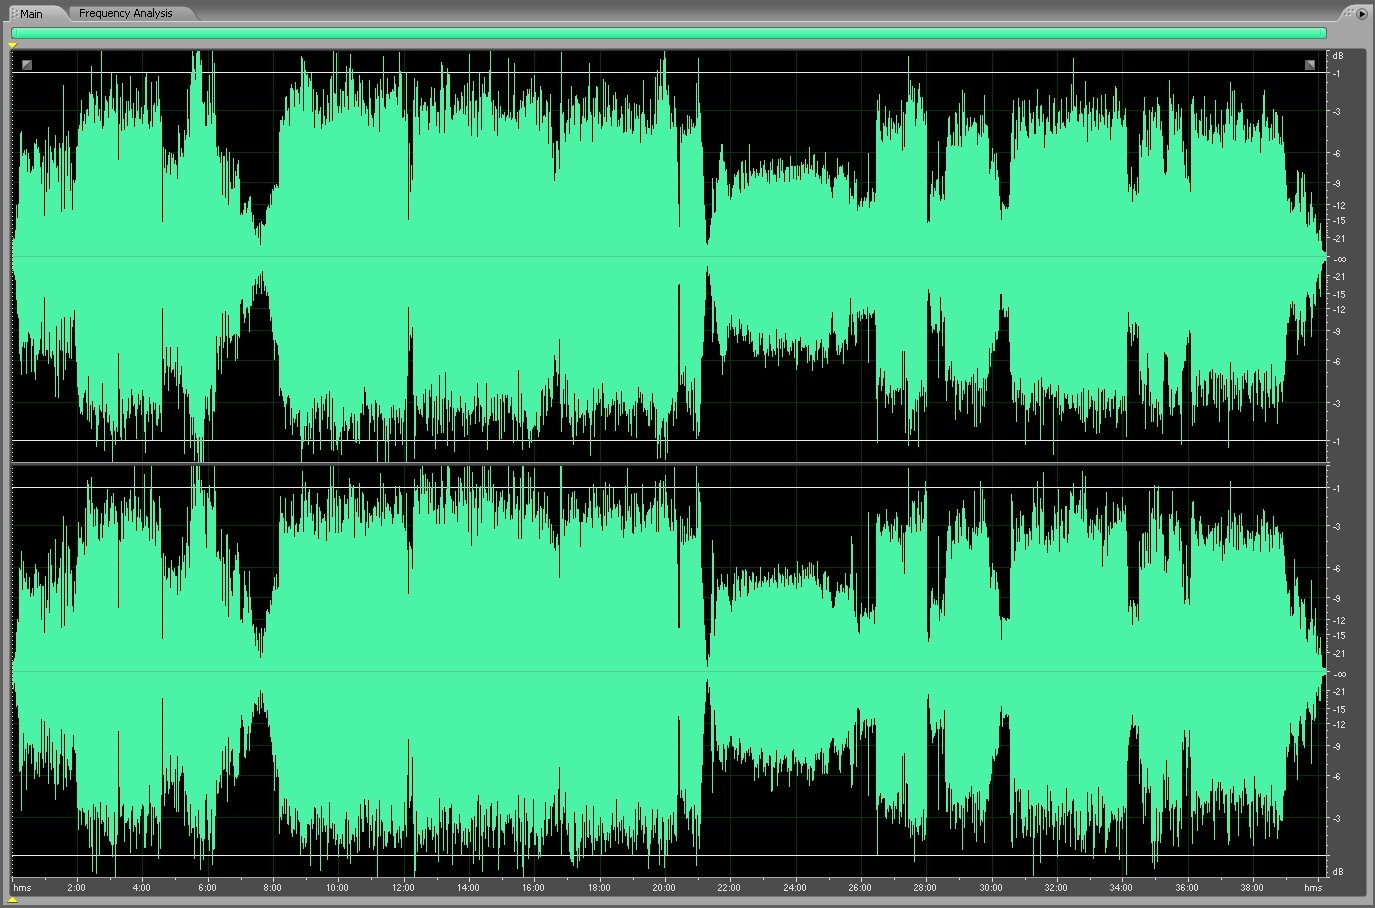Click the right edge of zoom bar

(1324, 33)
